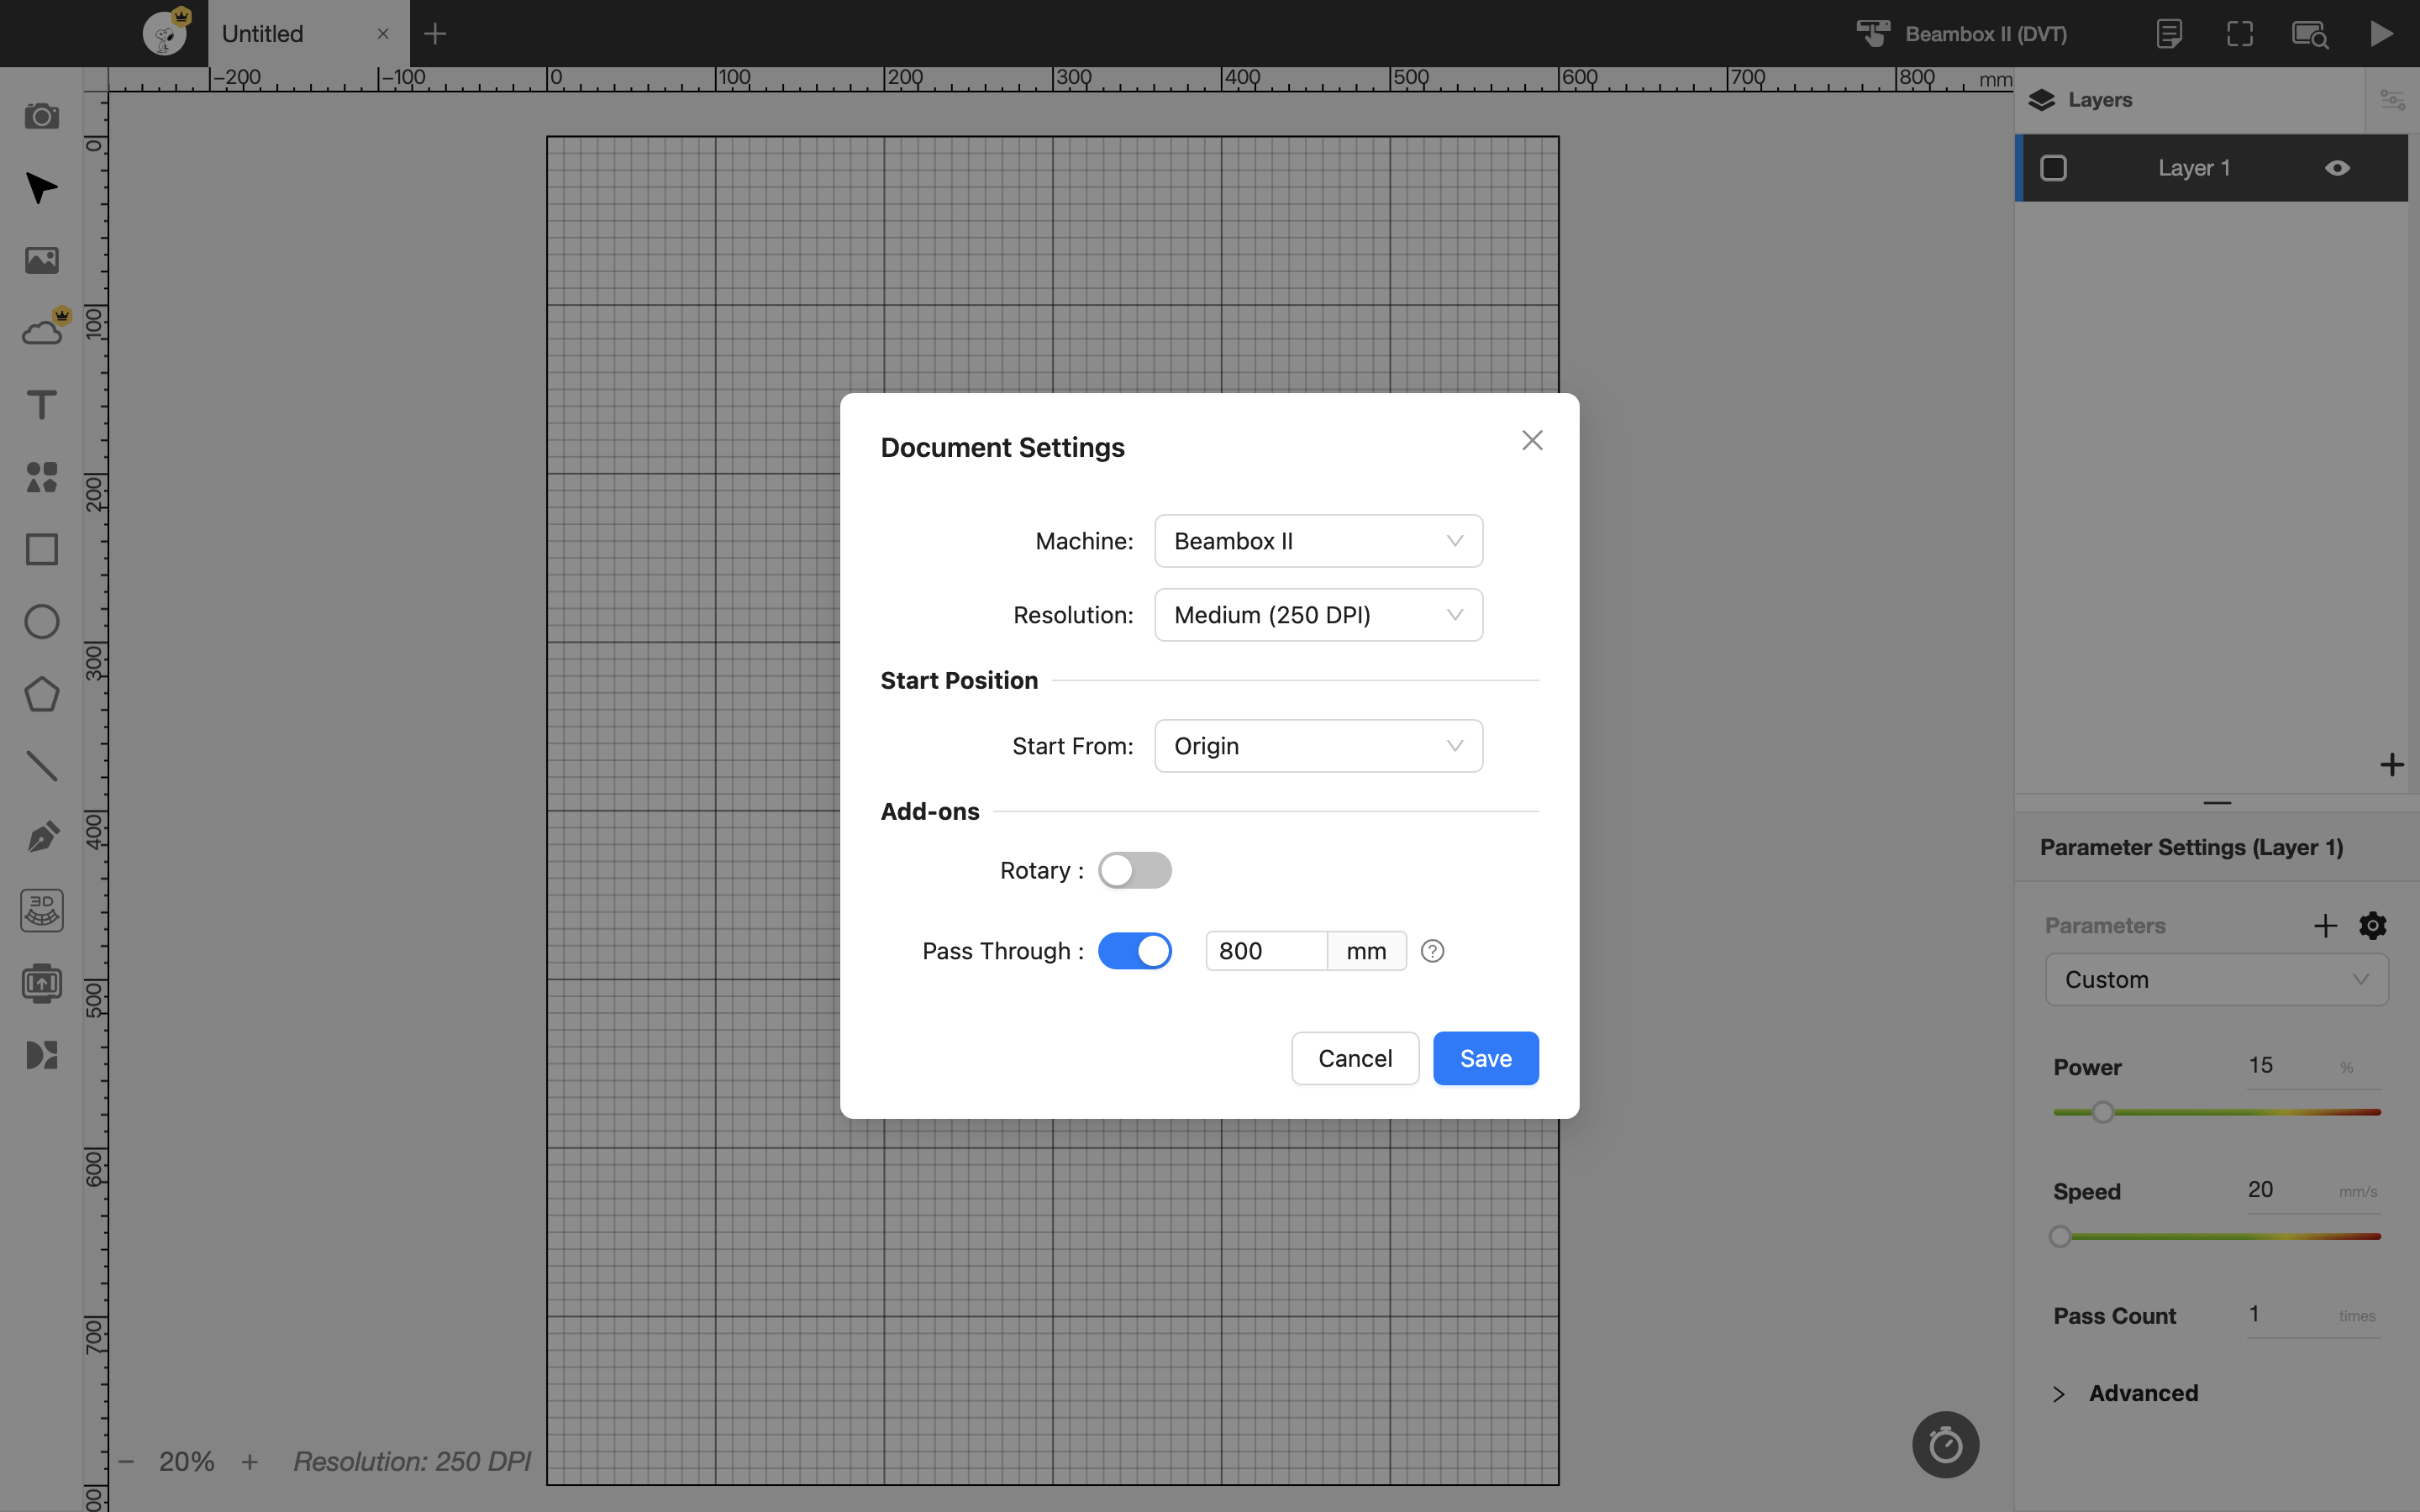This screenshot has width=2420, height=1512.
Task: Select the Rectangle tool
Action: (x=41, y=549)
